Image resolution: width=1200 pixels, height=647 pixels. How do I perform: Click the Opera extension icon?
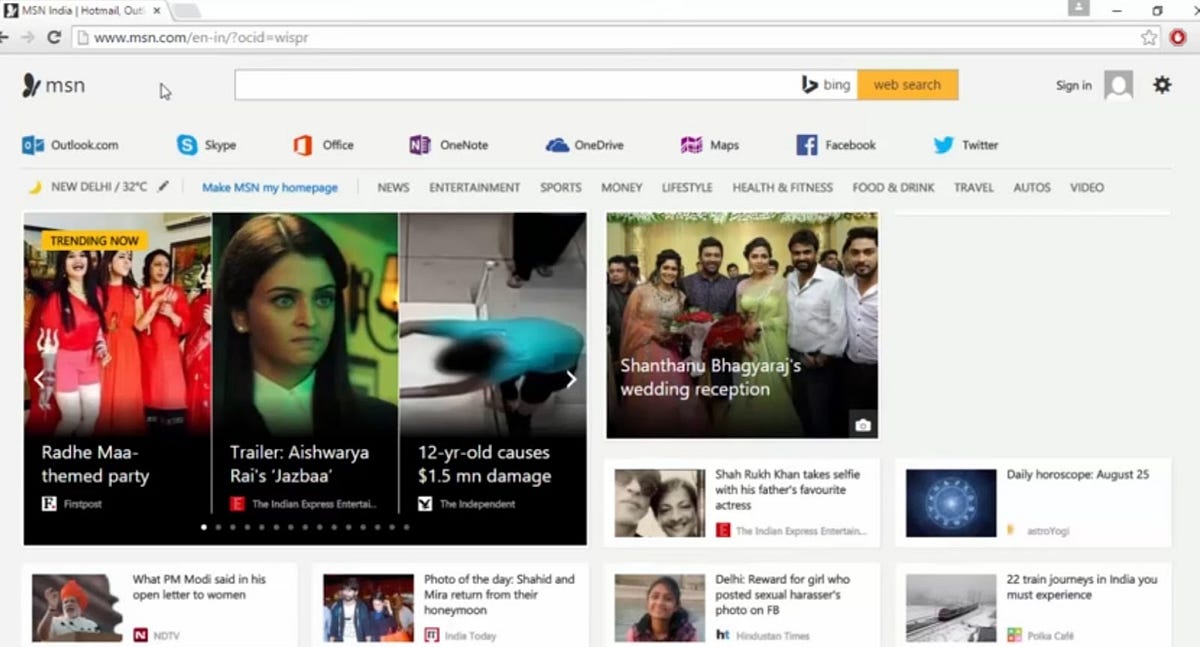click(1178, 37)
